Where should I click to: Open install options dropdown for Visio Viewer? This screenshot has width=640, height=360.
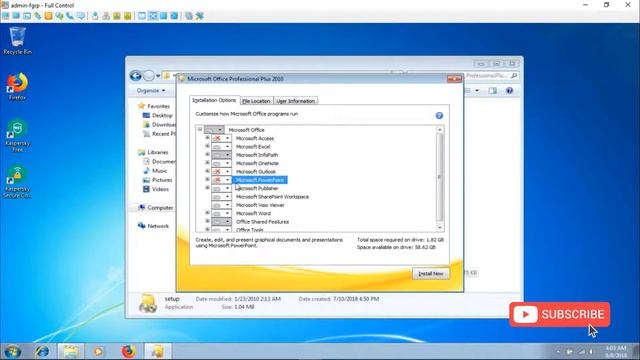(221, 205)
